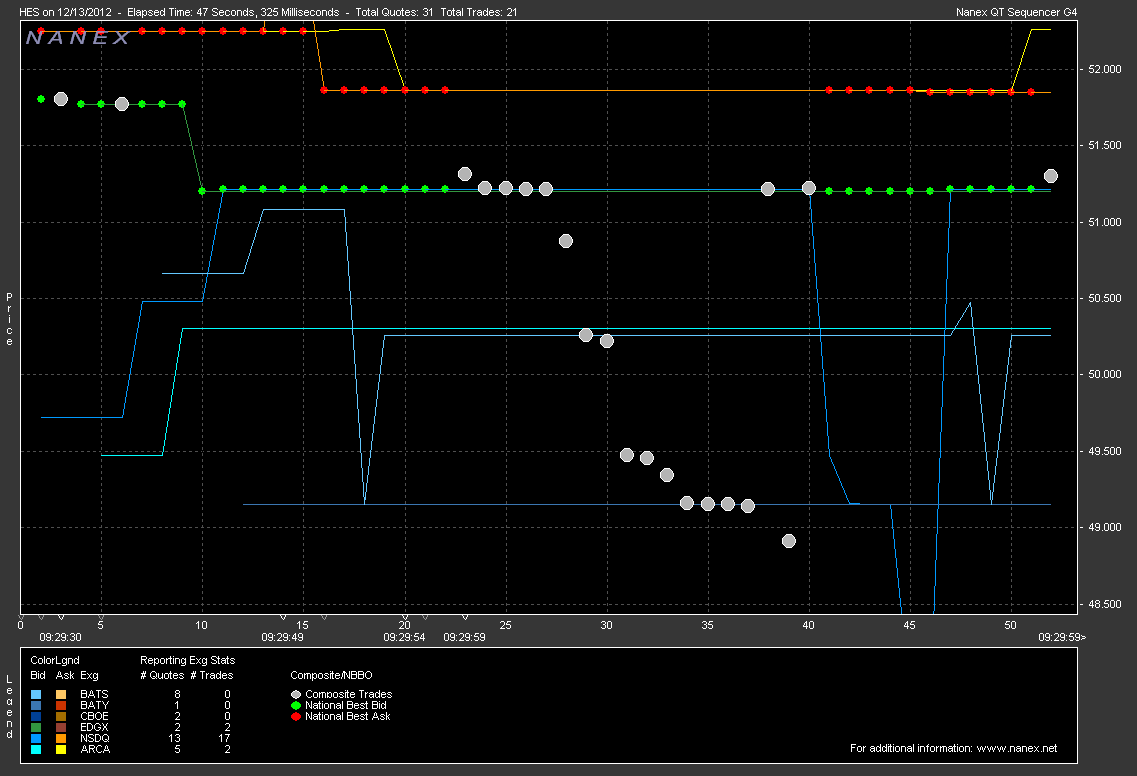Click the National Best Bid green legend dot
1137x776 pixels.
click(x=295, y=705)
